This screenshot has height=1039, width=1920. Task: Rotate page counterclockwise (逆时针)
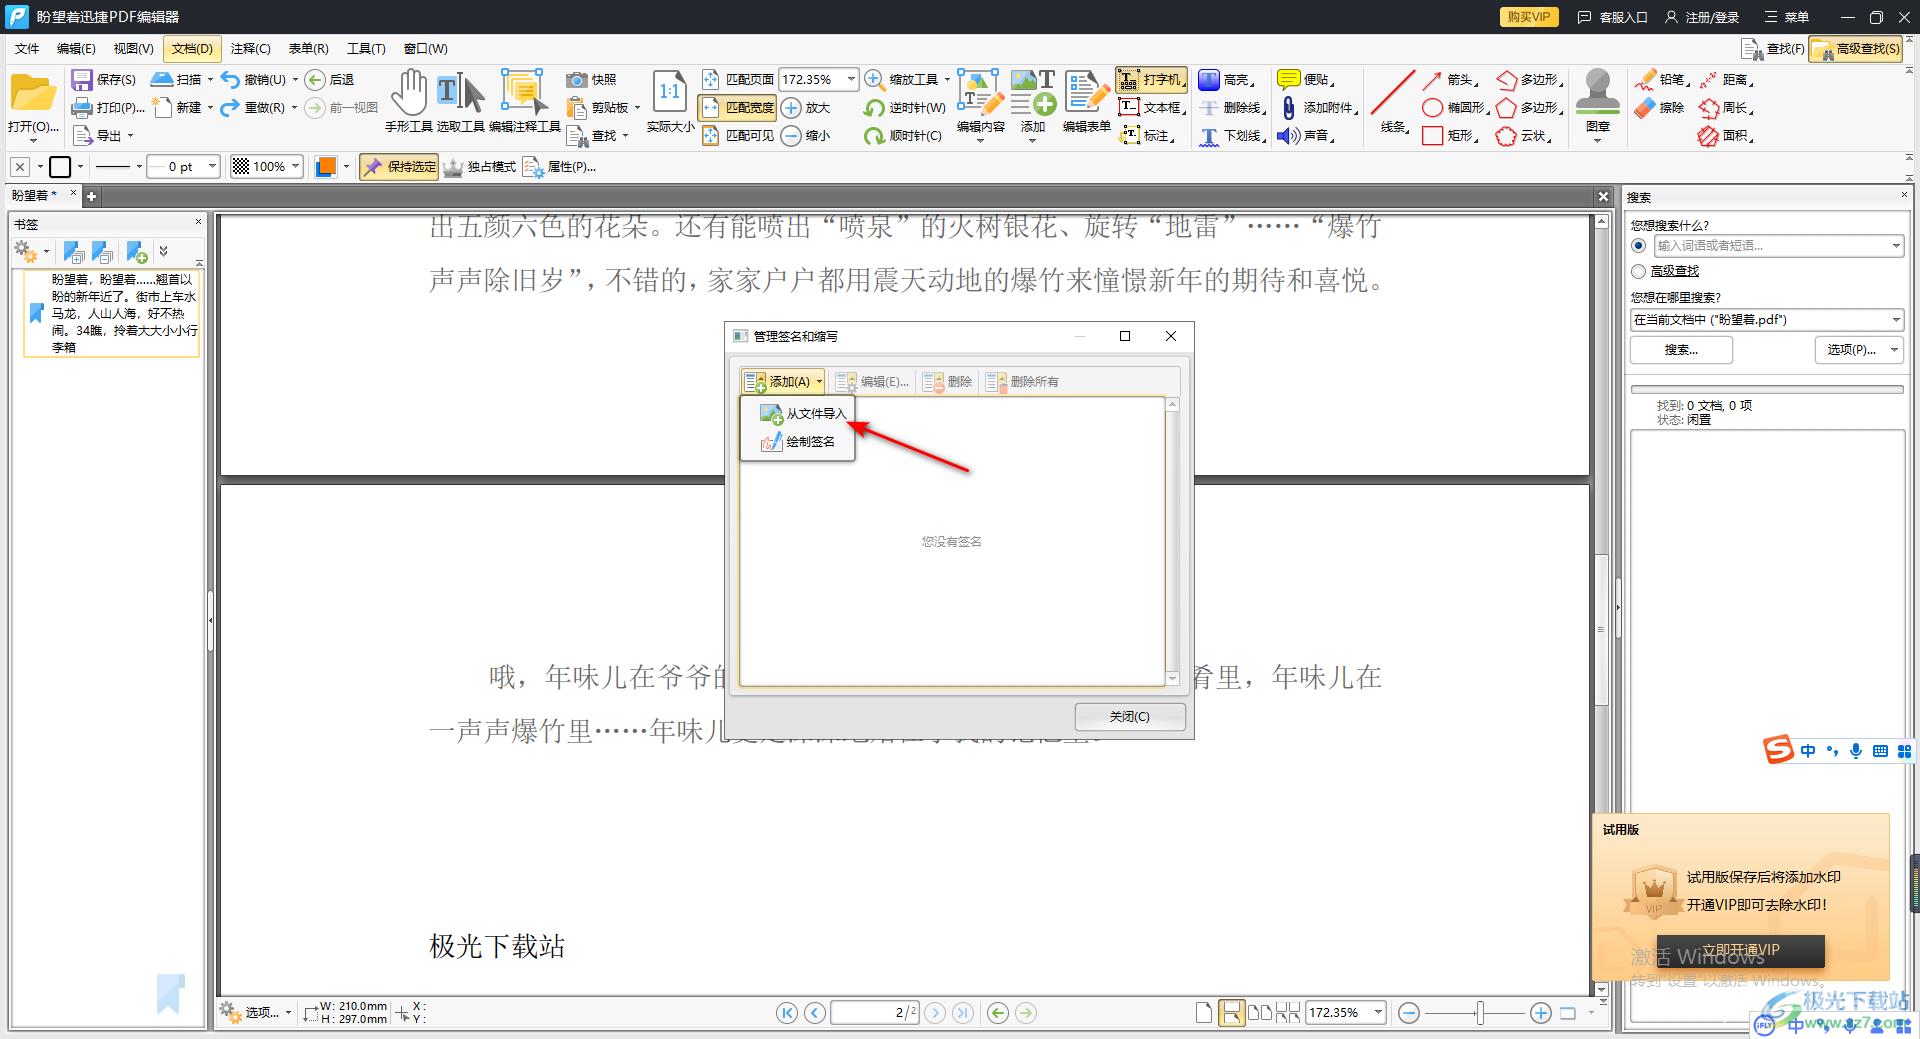click(905, 108)
